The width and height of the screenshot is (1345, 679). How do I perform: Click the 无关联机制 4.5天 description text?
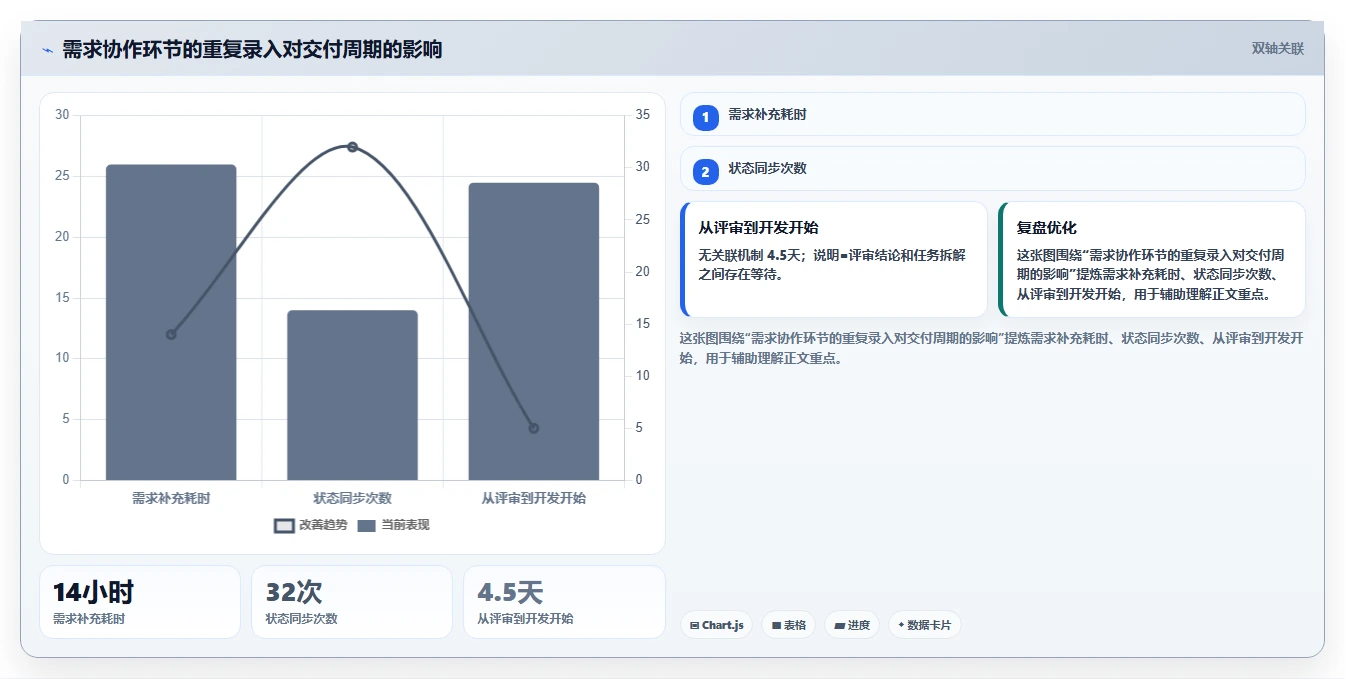(832, 265)
